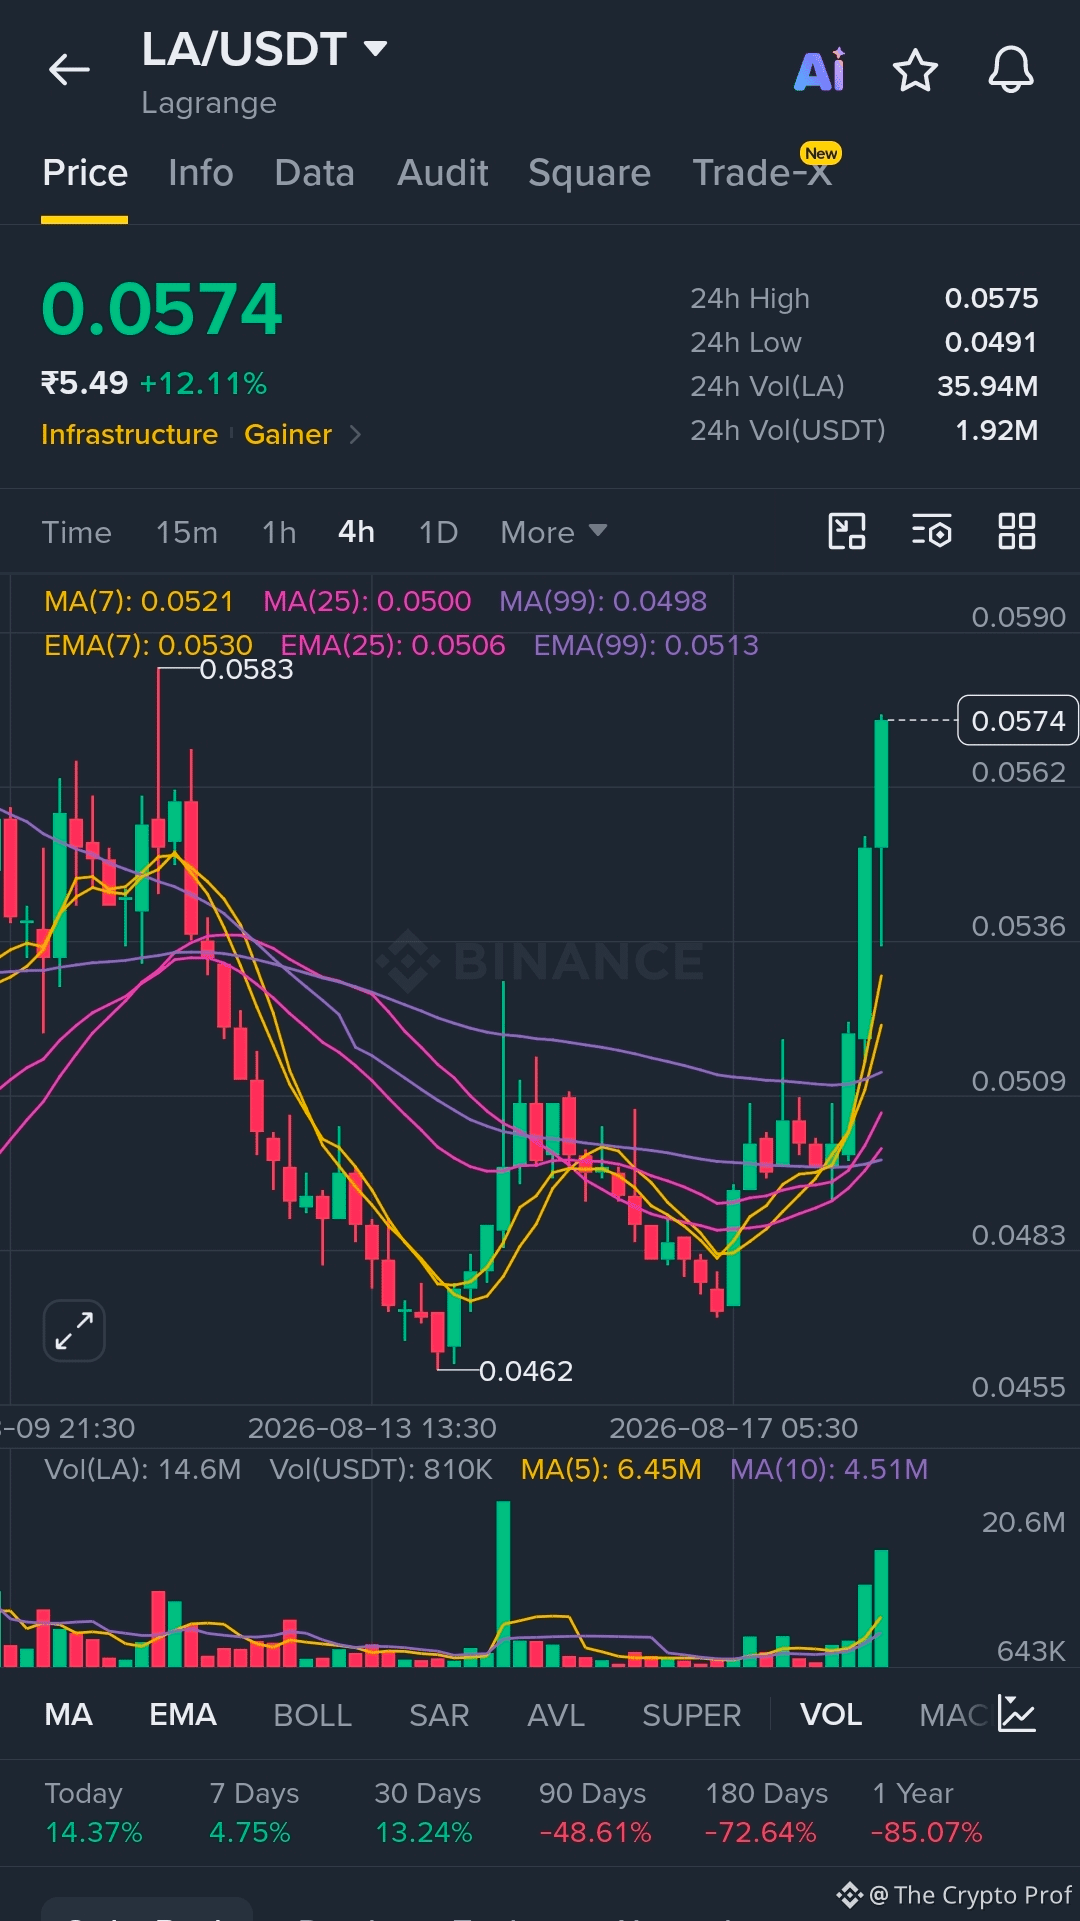
Task: Tap the 0.0583 chart high marker
Action: pos(246,669)
